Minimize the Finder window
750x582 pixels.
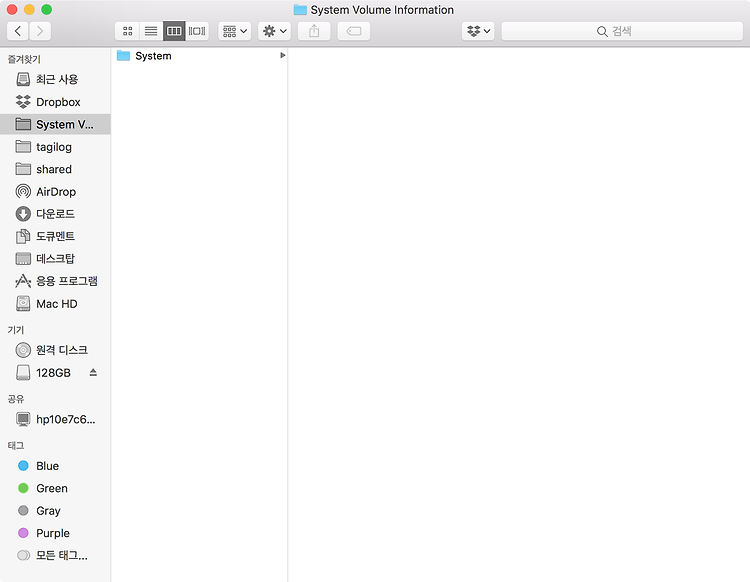click(x=29, y=10)
